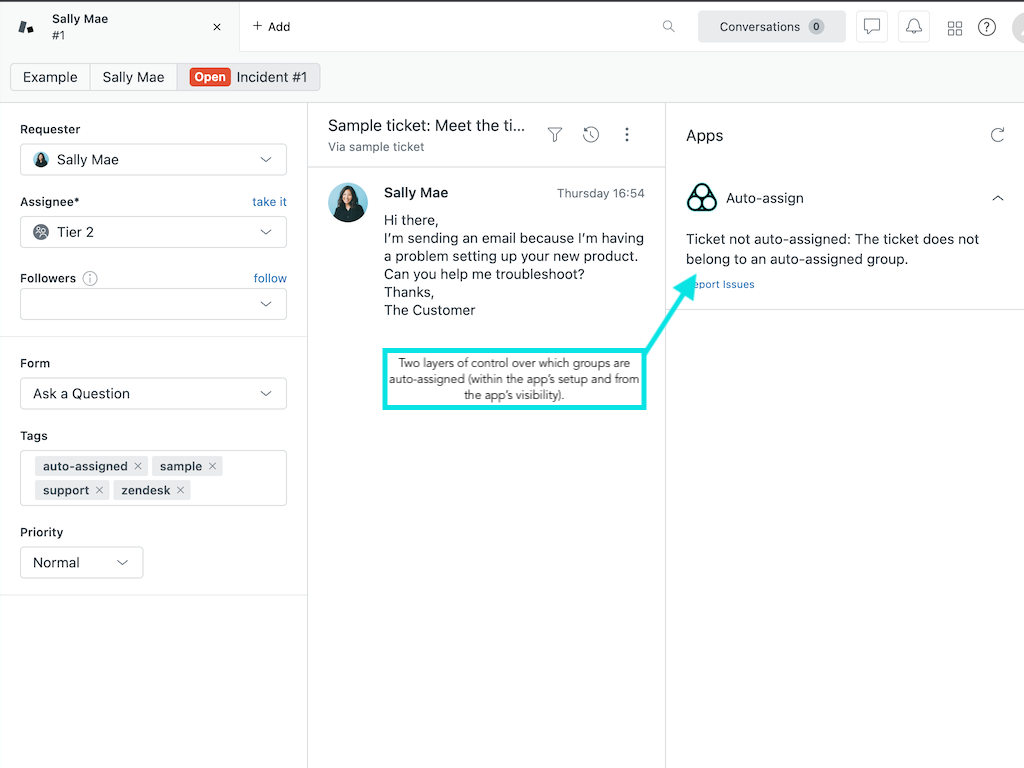The width and height of the screenshot is (1024, 768).
Task: Collapse the Auto-assign app section
Action: pos(997,198)
